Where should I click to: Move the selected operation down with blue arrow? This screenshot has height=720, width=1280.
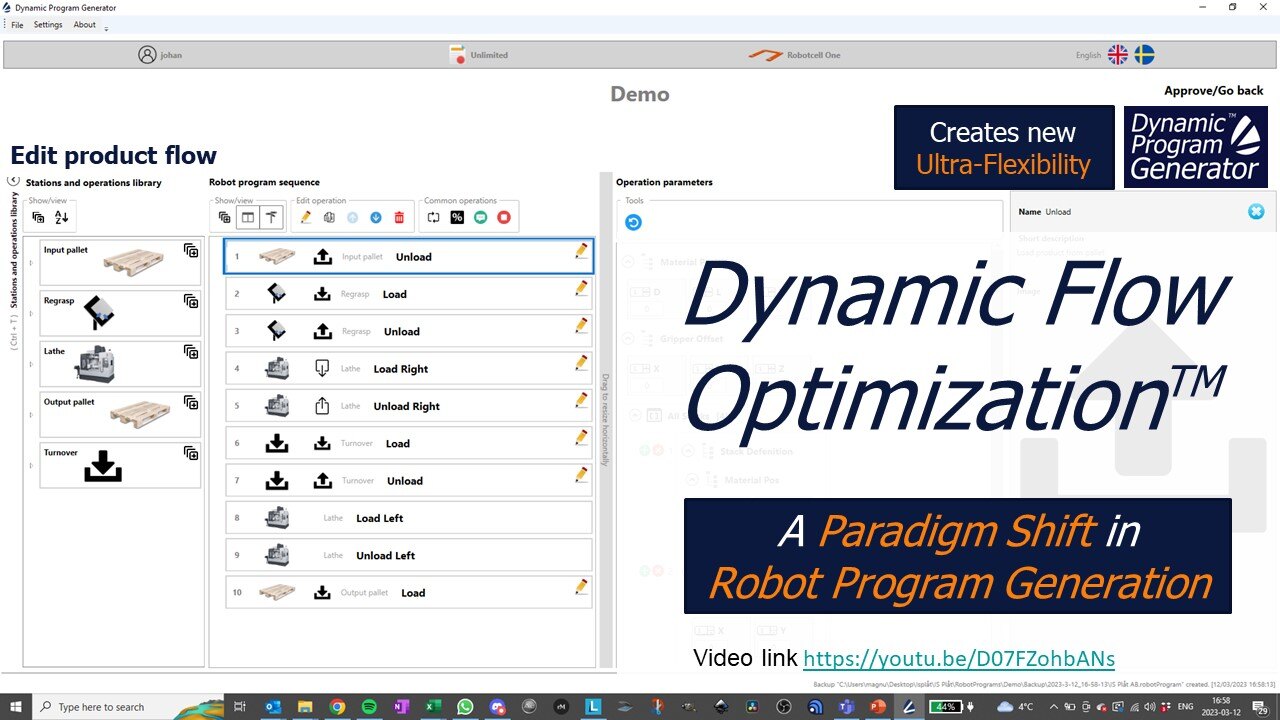click(x=375, y=217)
